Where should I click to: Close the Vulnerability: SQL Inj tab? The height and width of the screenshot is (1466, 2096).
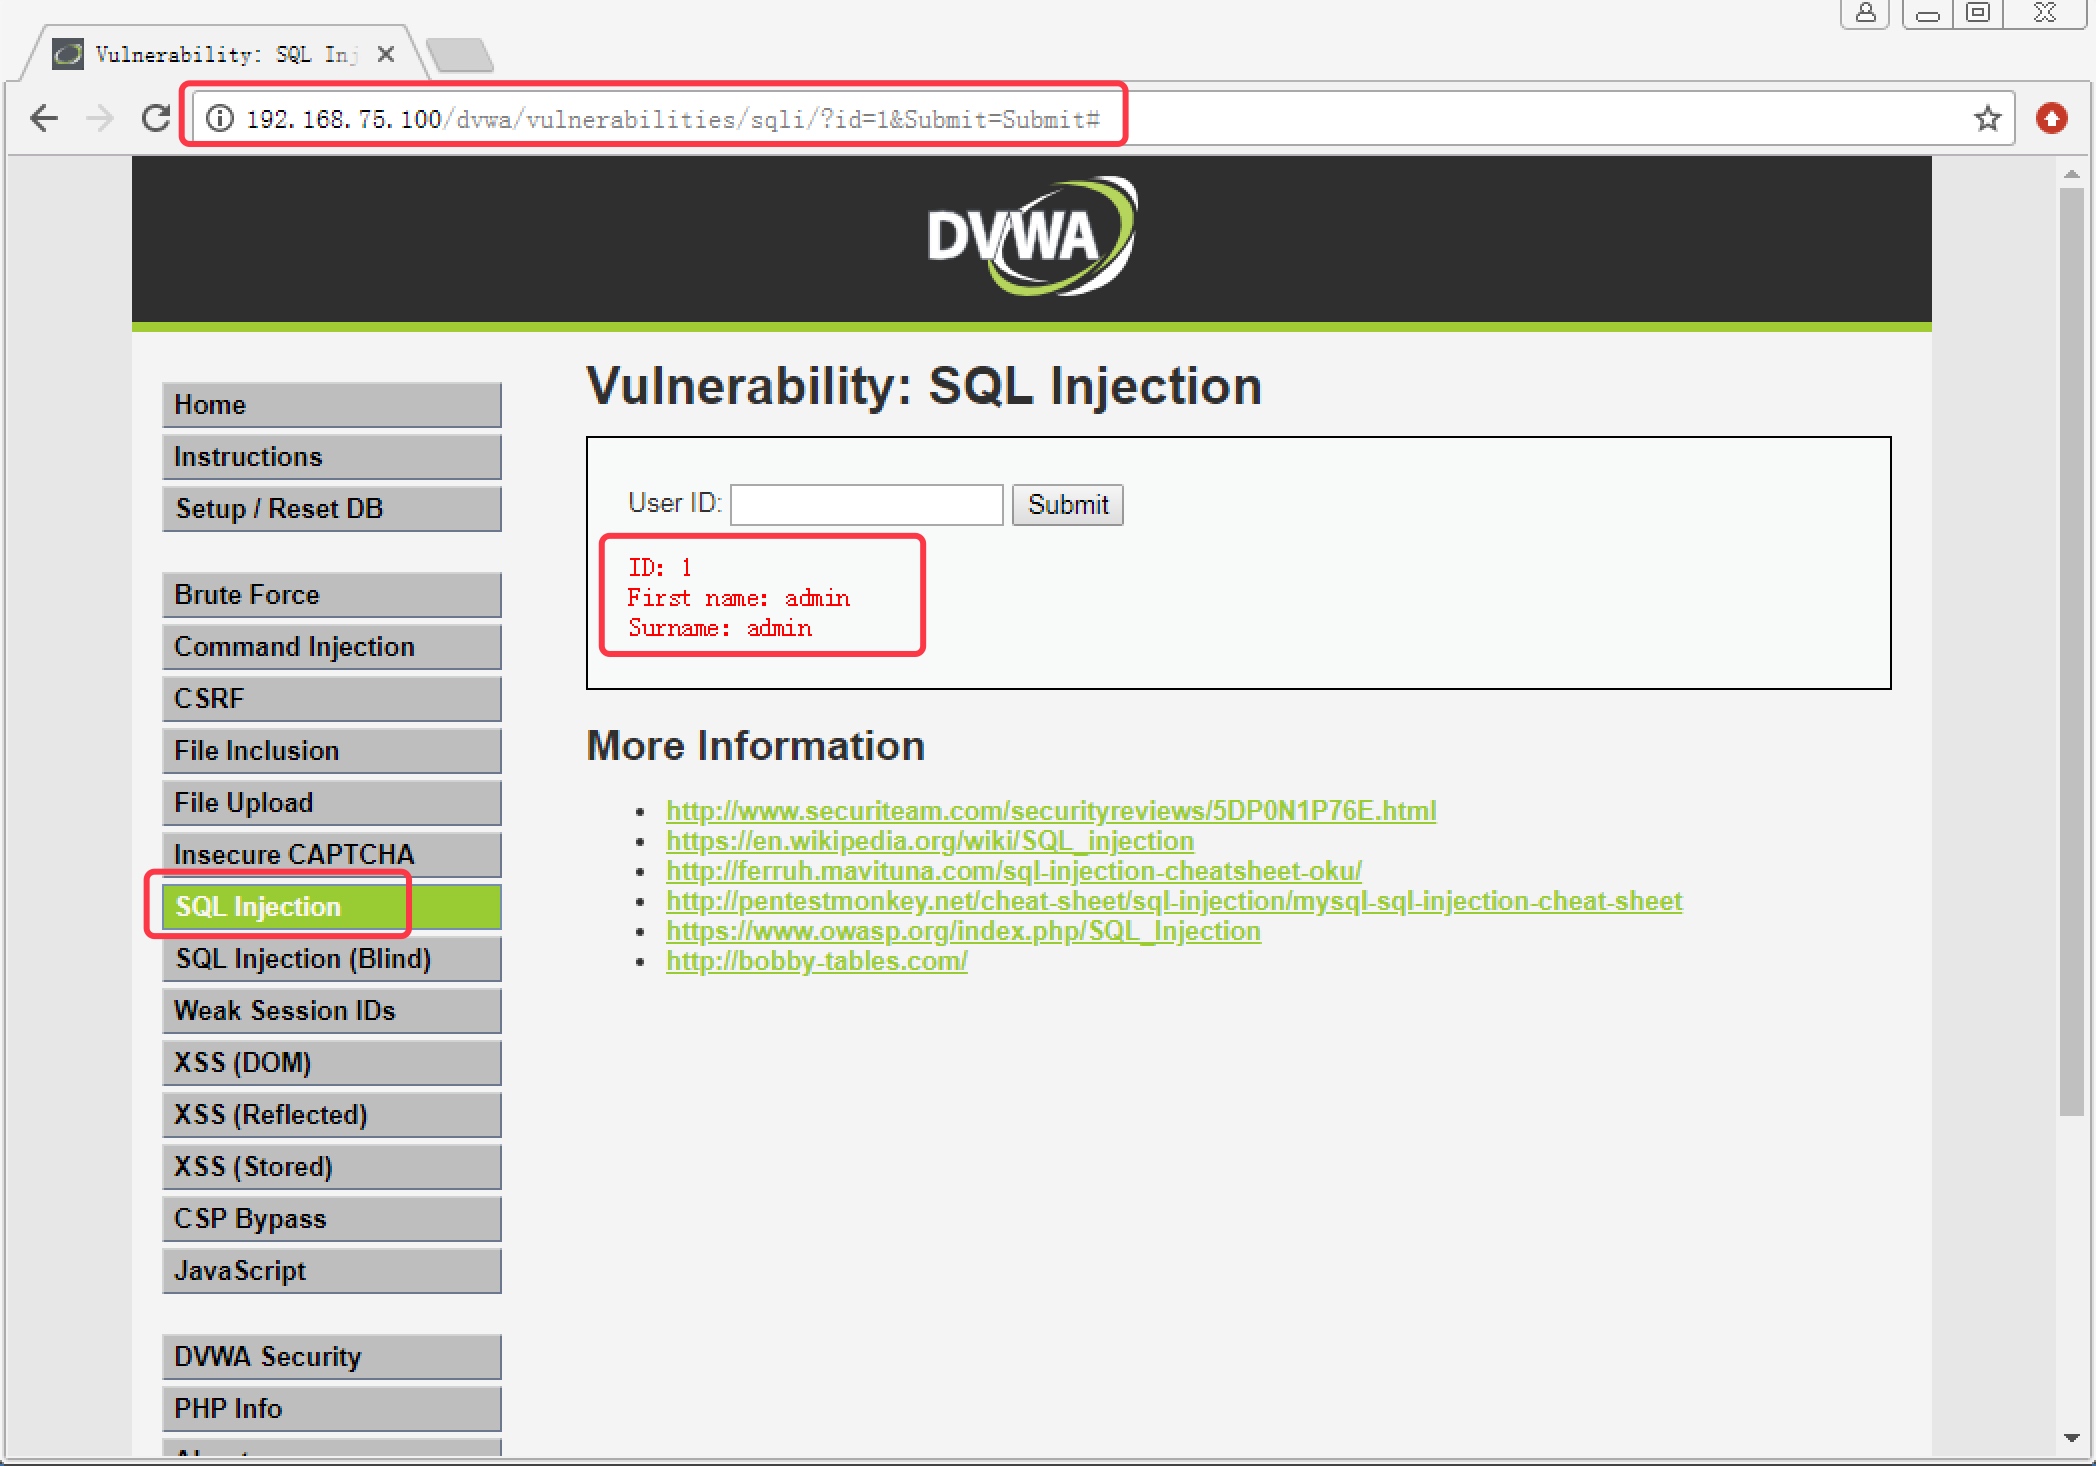pyautogui.click(x=386, y=54)
